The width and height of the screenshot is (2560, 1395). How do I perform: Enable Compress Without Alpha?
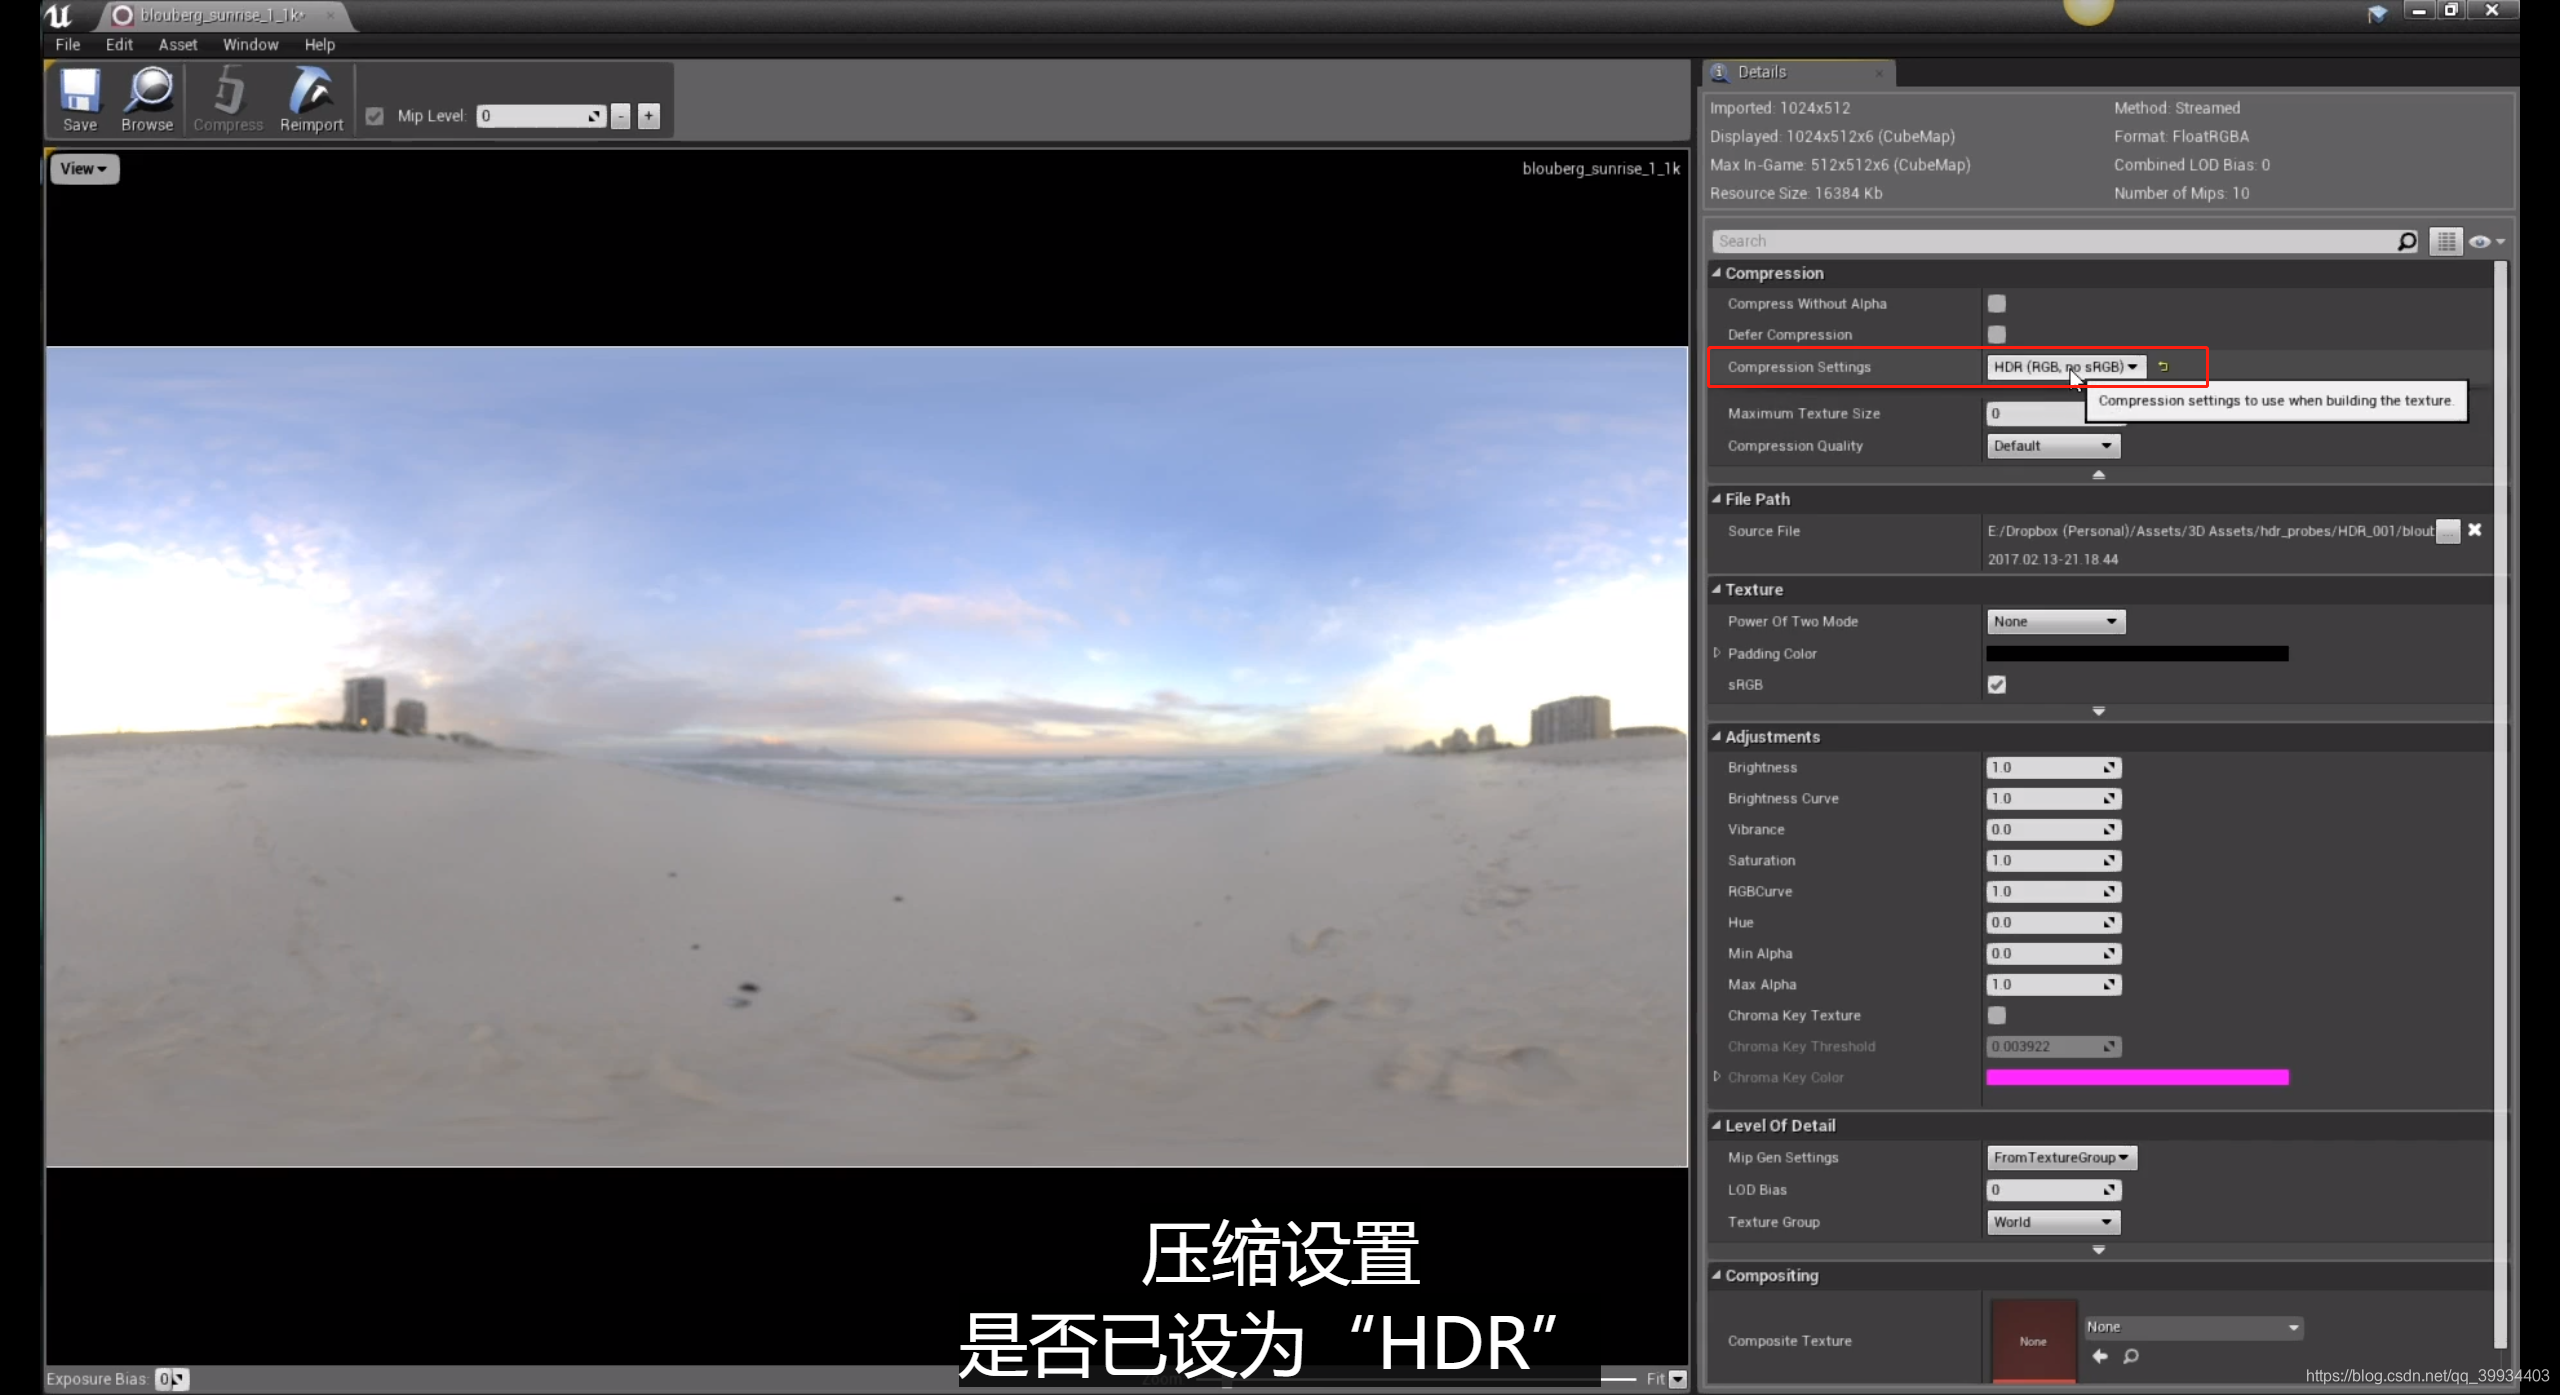[1996, 303]
